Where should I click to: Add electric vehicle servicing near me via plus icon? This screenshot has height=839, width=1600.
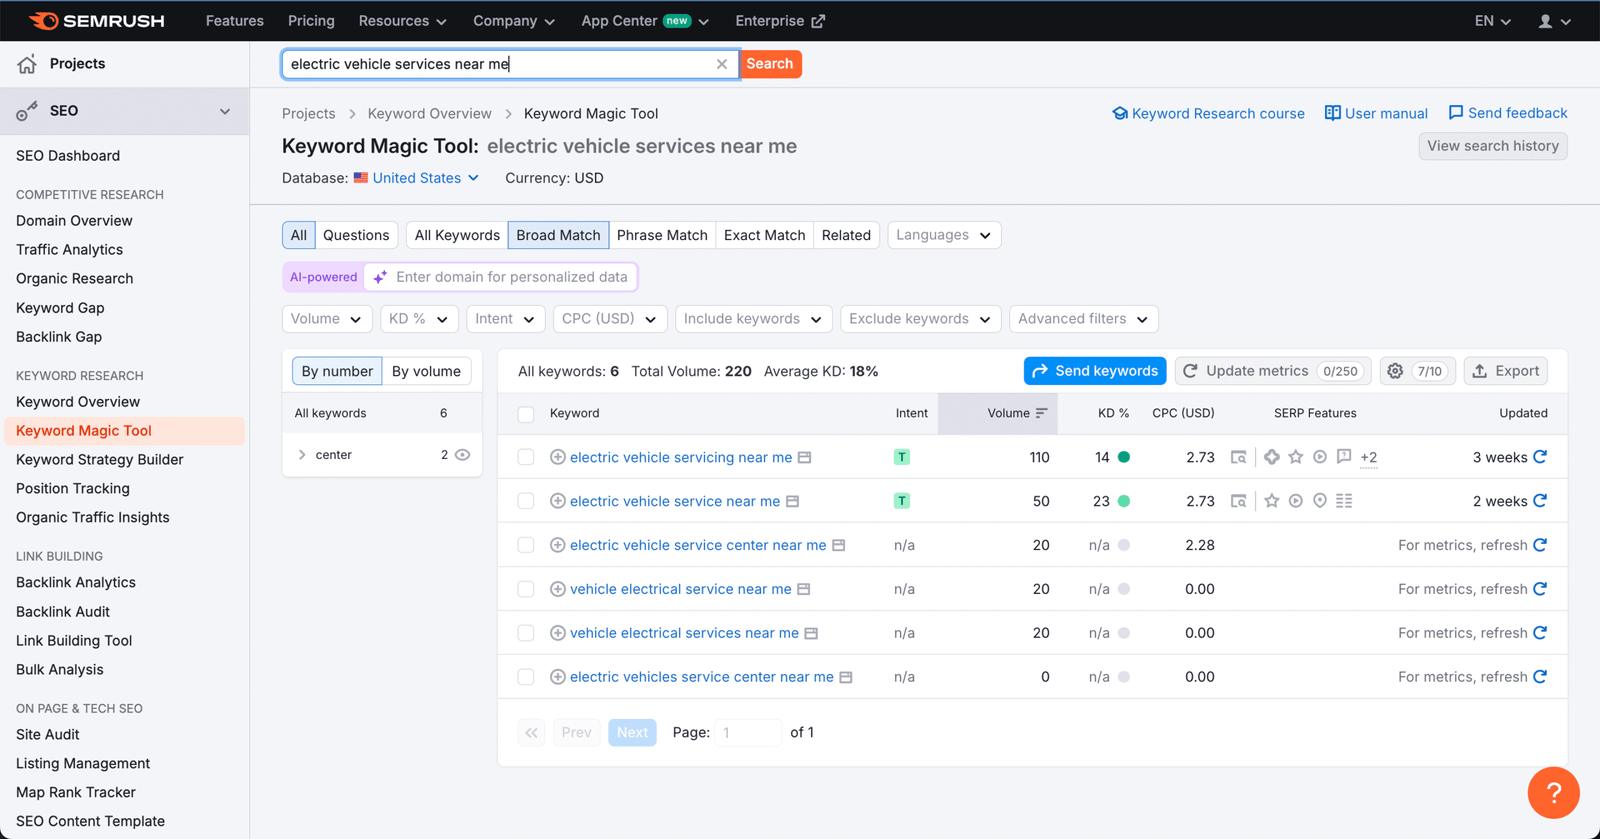(x=558, y=457)
